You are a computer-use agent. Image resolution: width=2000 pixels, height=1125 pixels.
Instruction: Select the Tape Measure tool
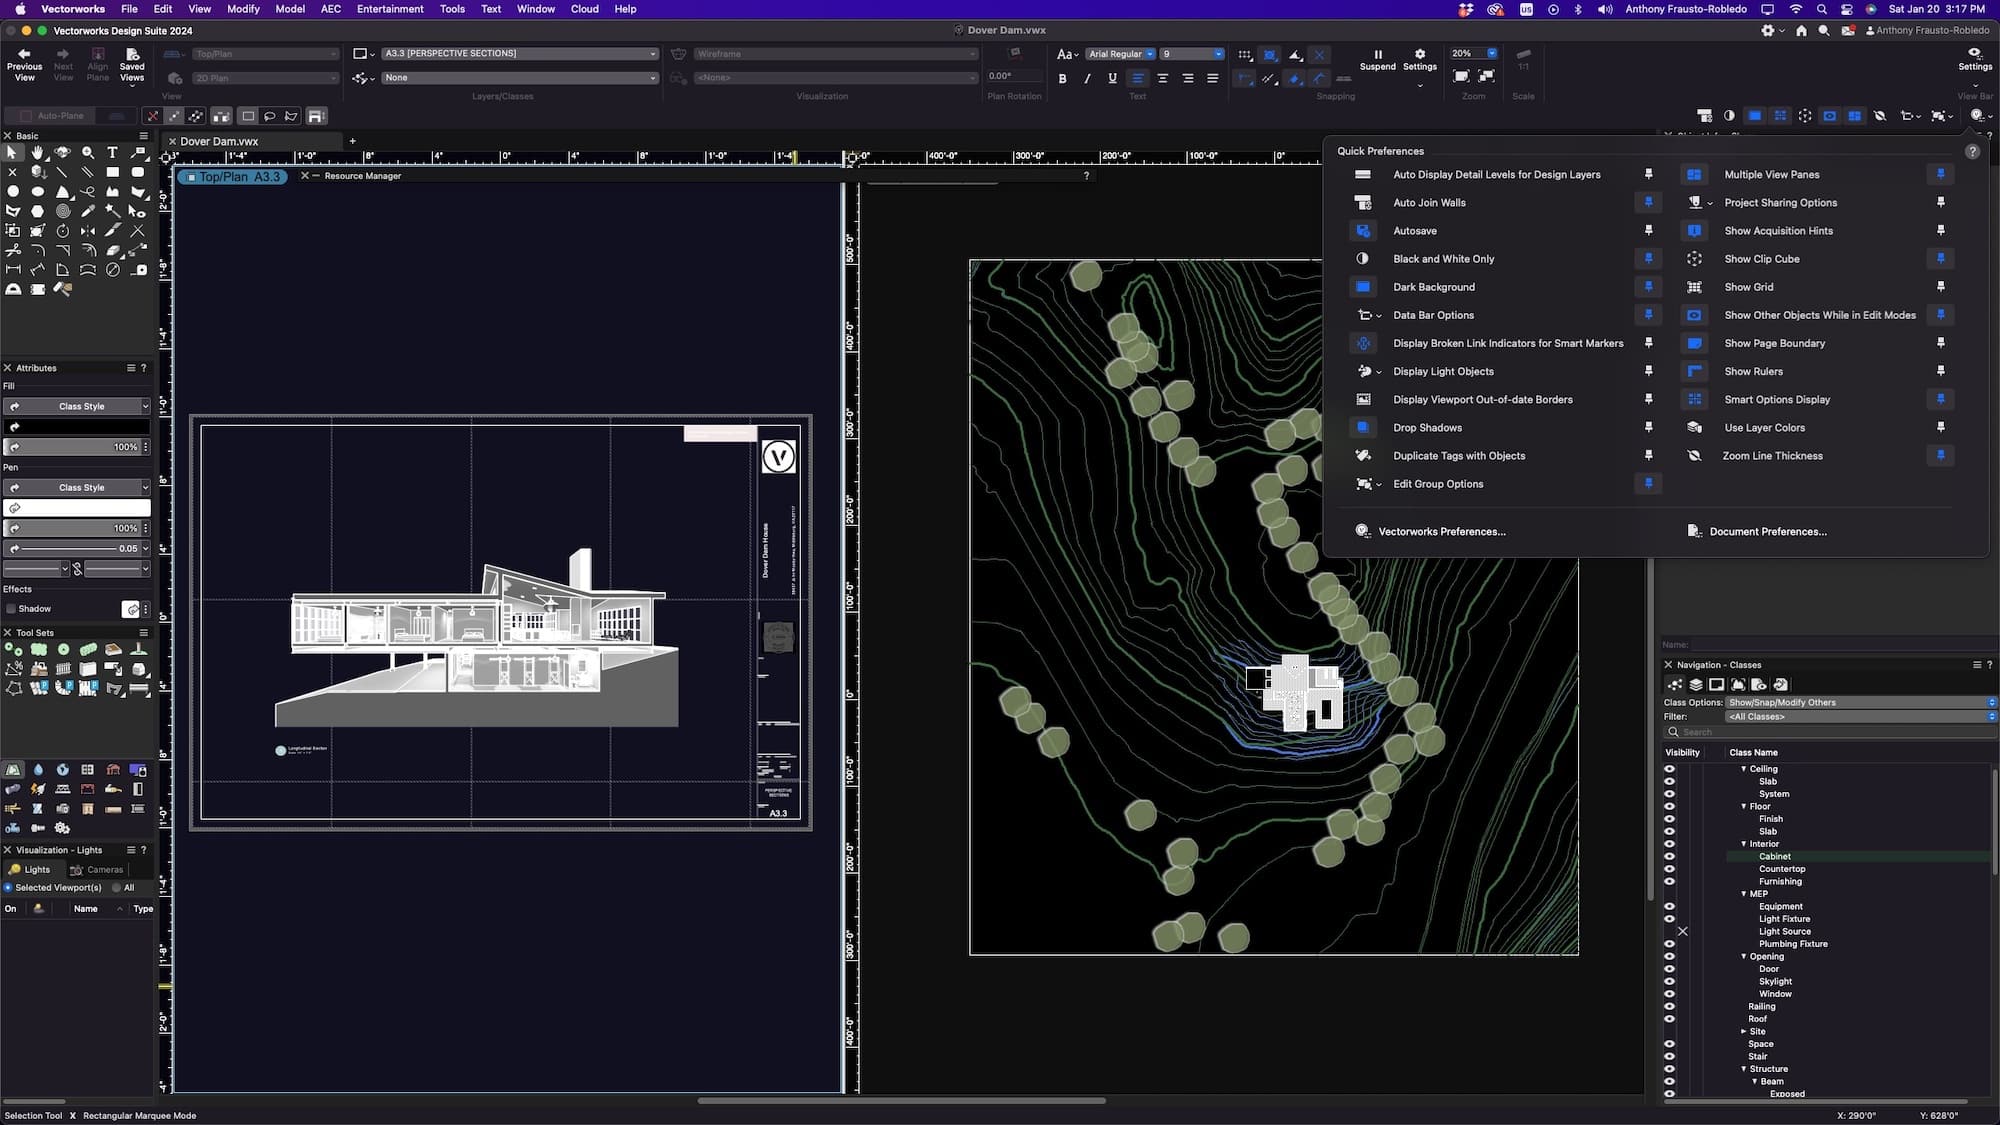point(138,269)
